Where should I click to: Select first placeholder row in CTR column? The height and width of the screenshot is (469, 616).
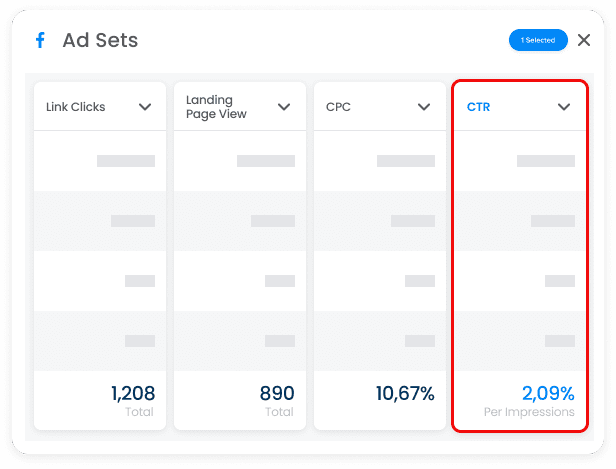(520, 161)
